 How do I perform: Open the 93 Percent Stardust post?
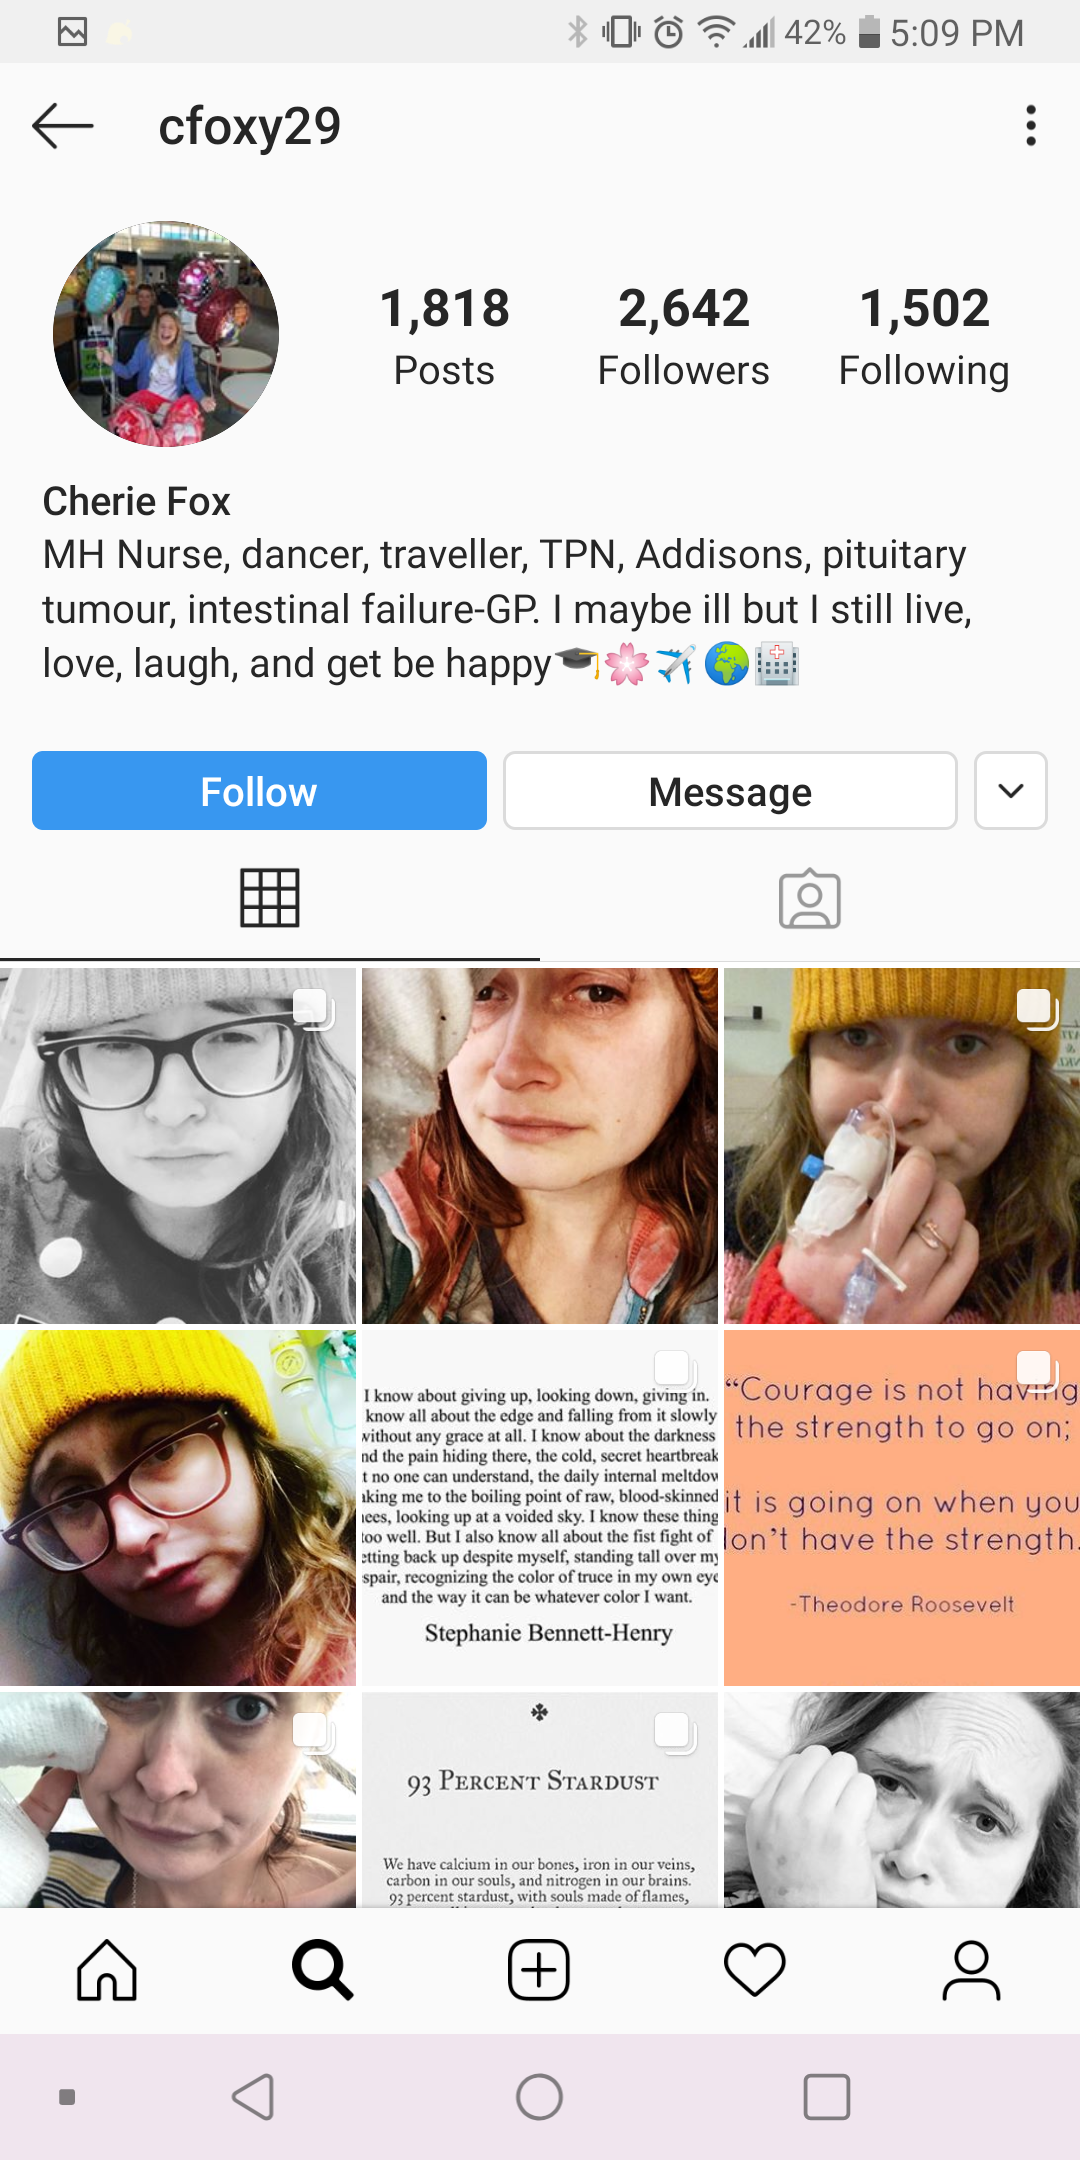[x=540, y=1799]
